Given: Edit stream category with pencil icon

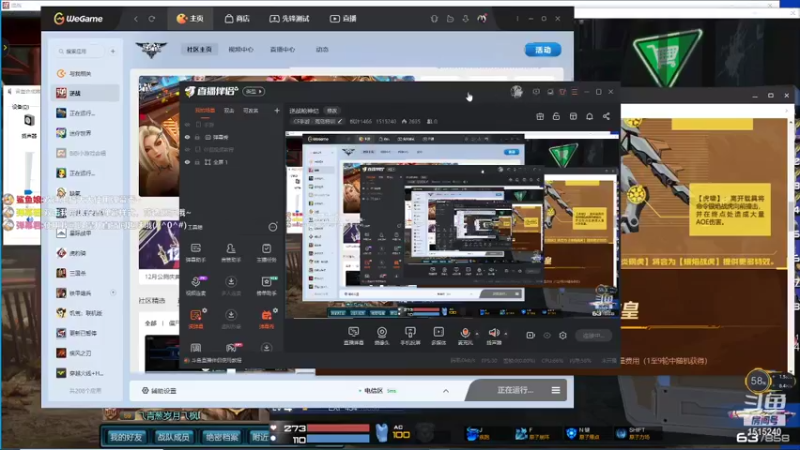Looking at the screenshot, I should click(340, 121).
